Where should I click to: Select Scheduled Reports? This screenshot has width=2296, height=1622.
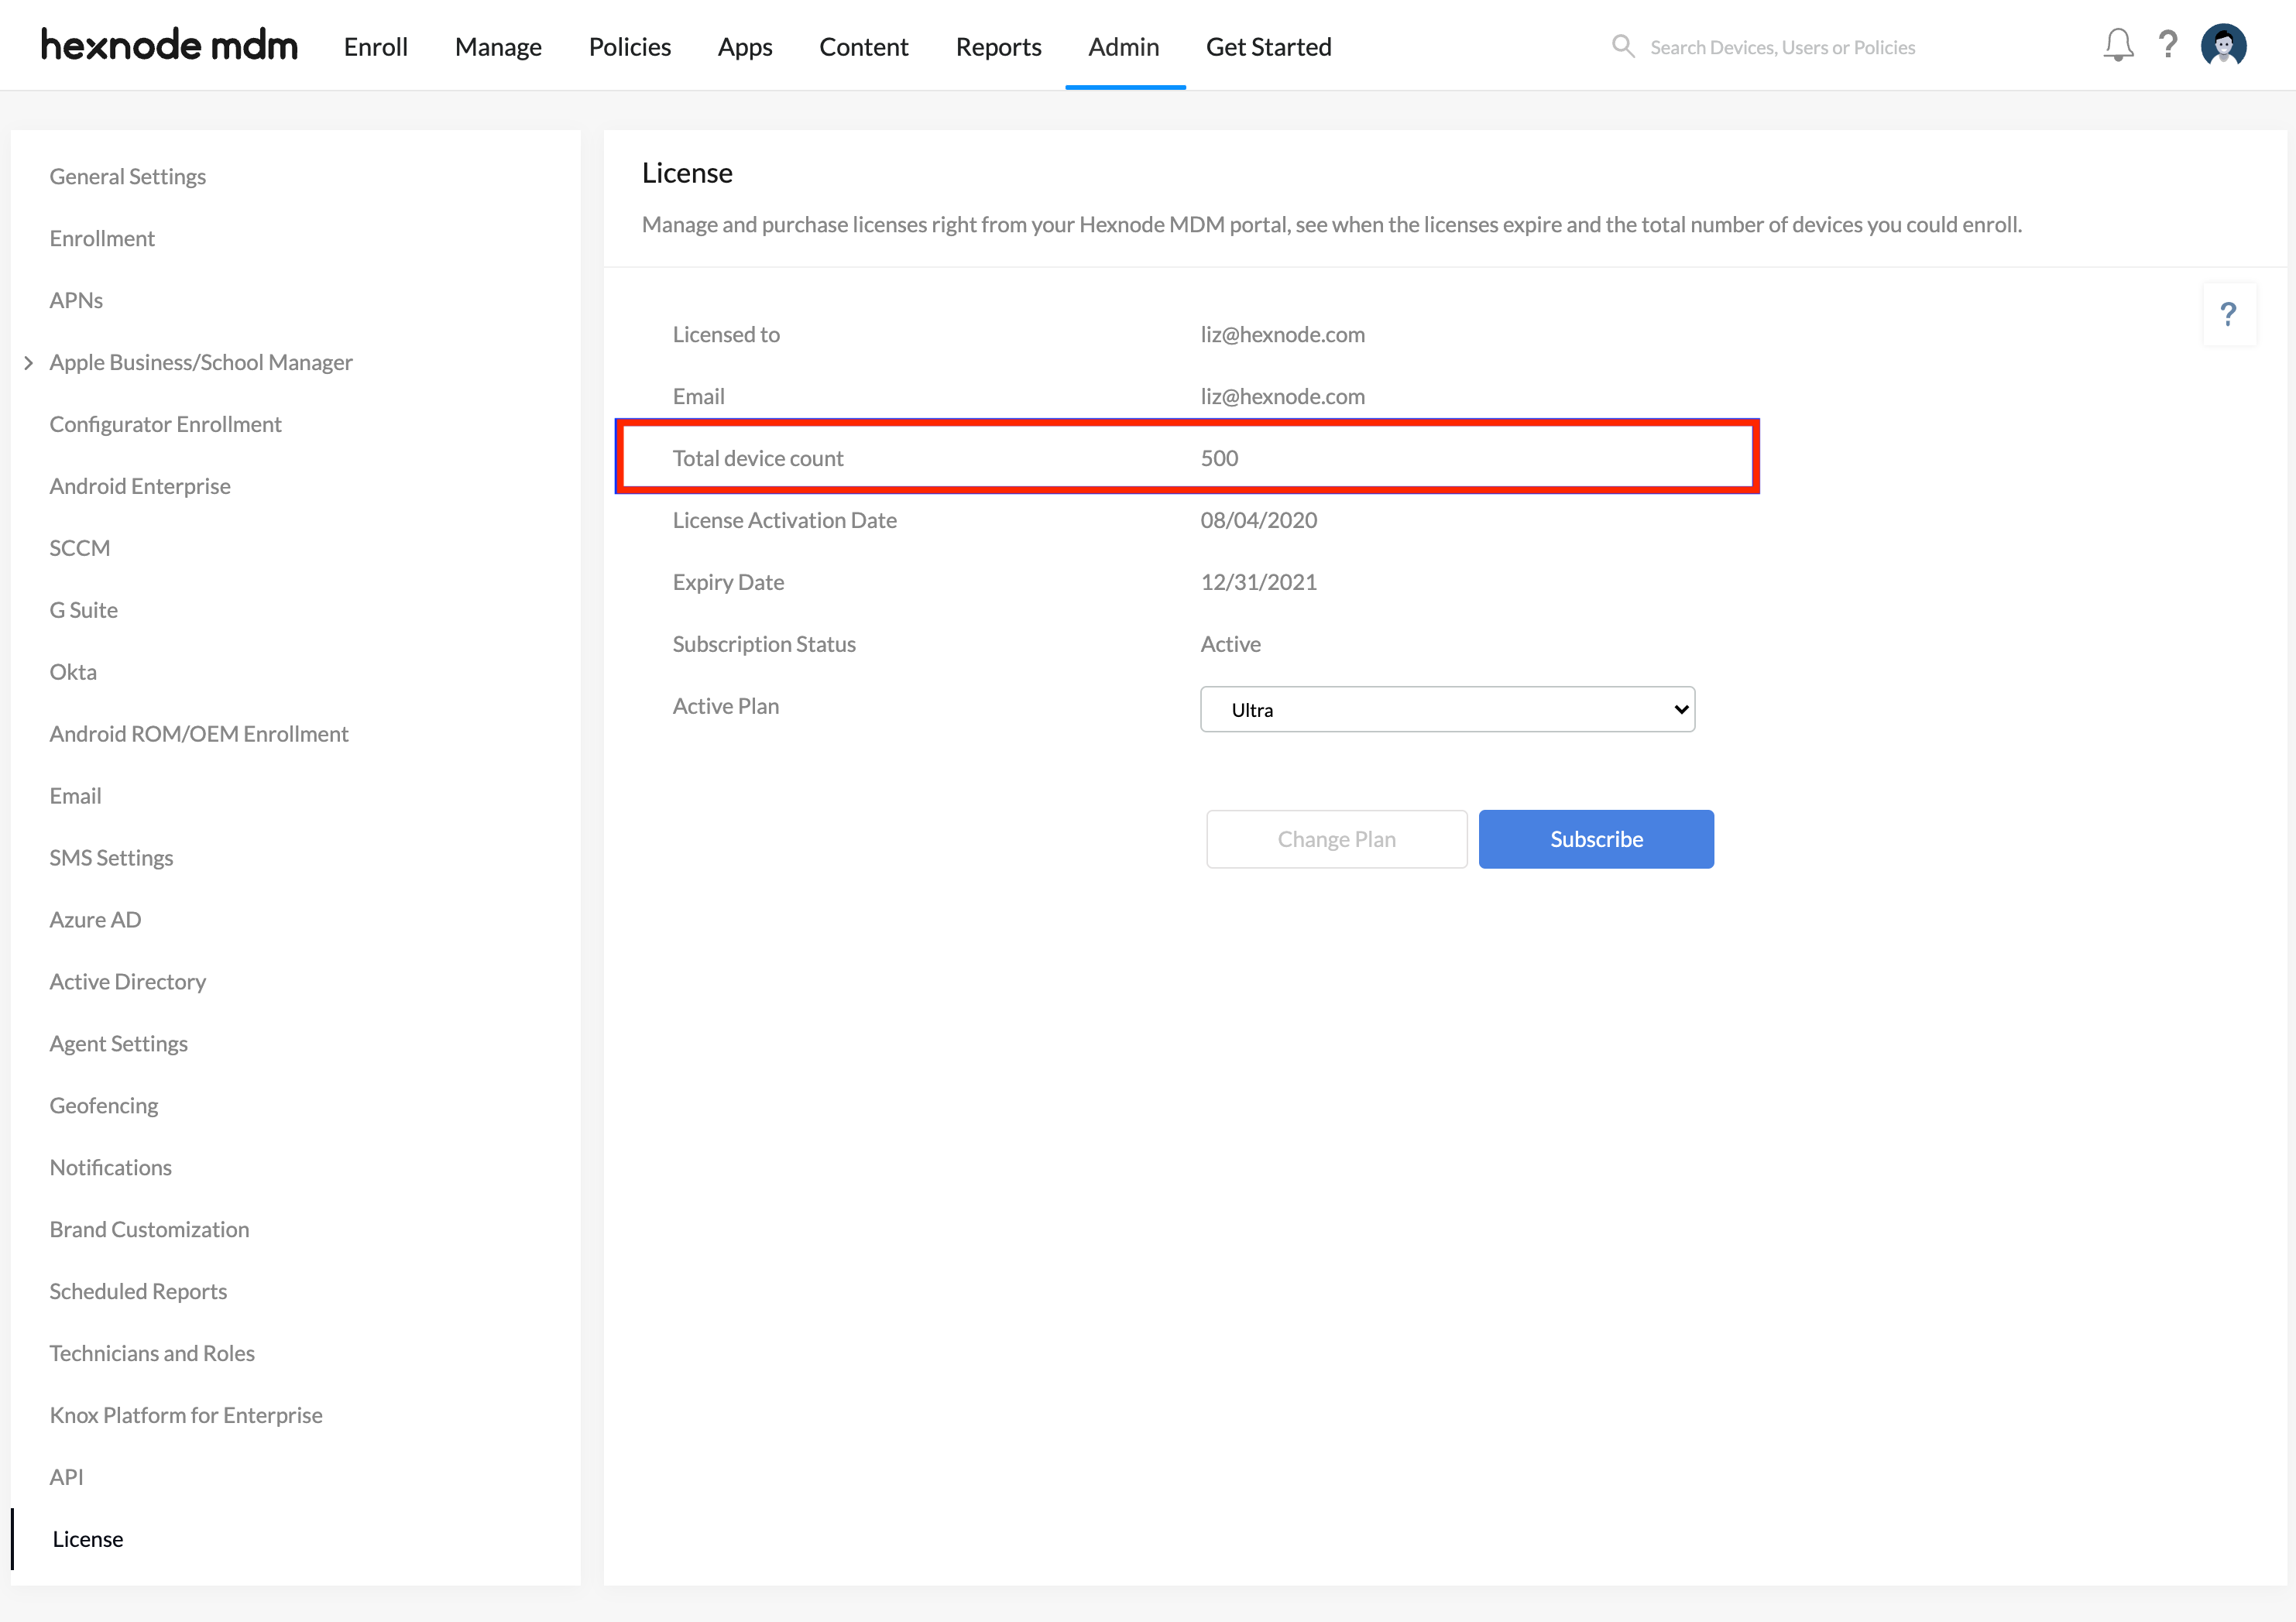click(138, 1292)
